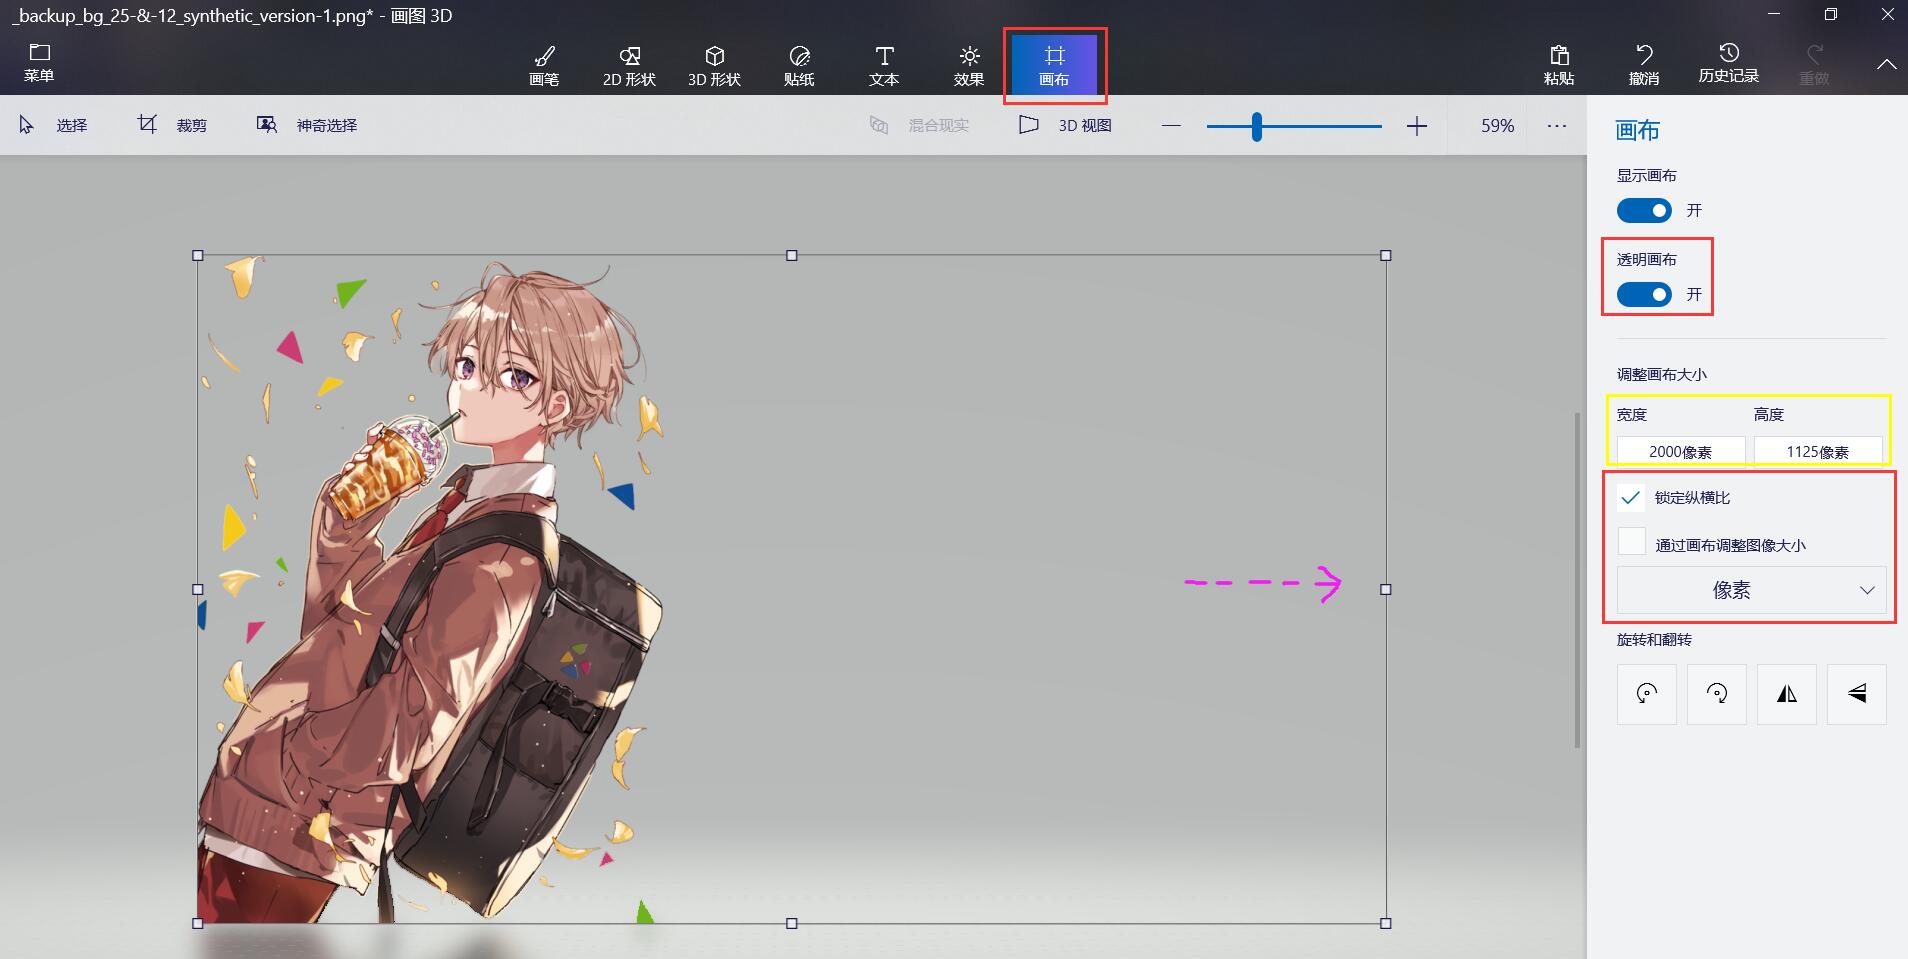Click the 59% zoom percentage value

point(1497,126)
